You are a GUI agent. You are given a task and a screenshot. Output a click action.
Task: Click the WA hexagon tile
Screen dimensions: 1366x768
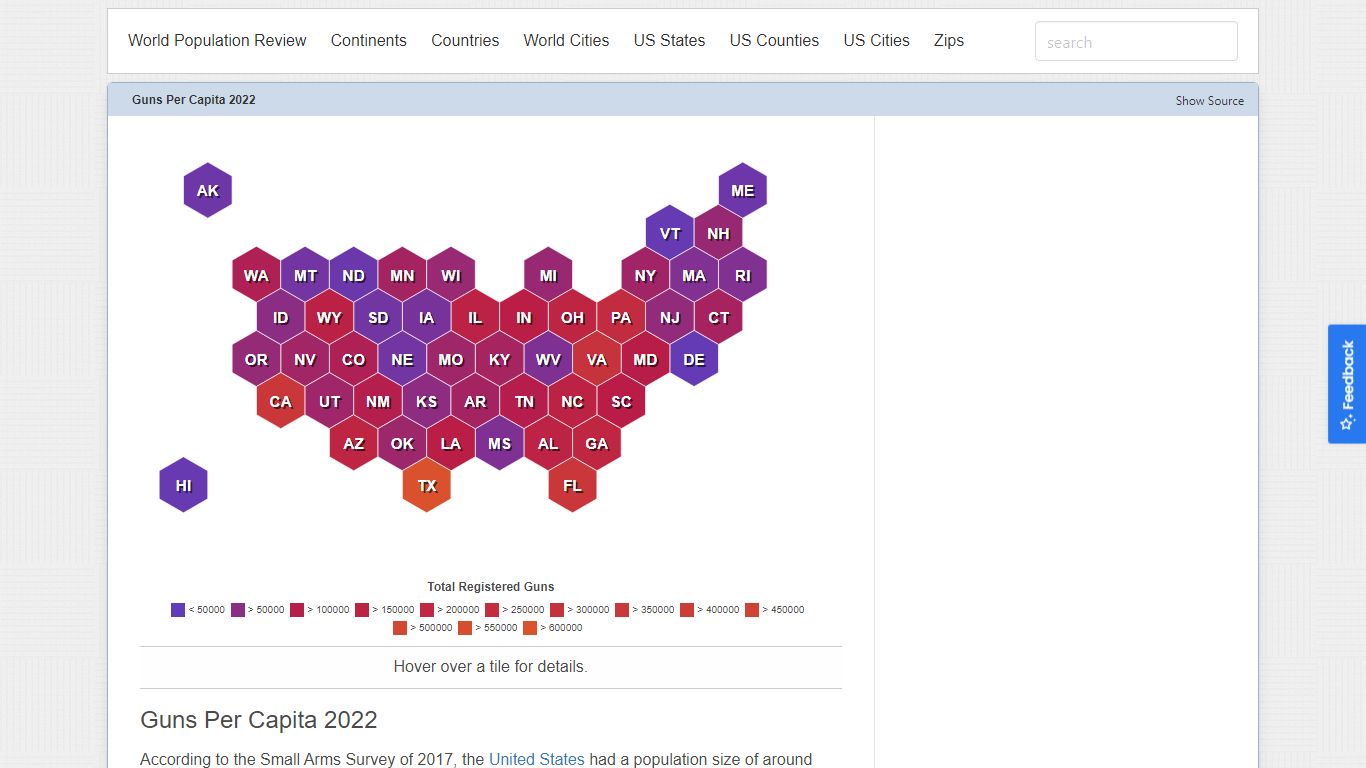[257, 275]
